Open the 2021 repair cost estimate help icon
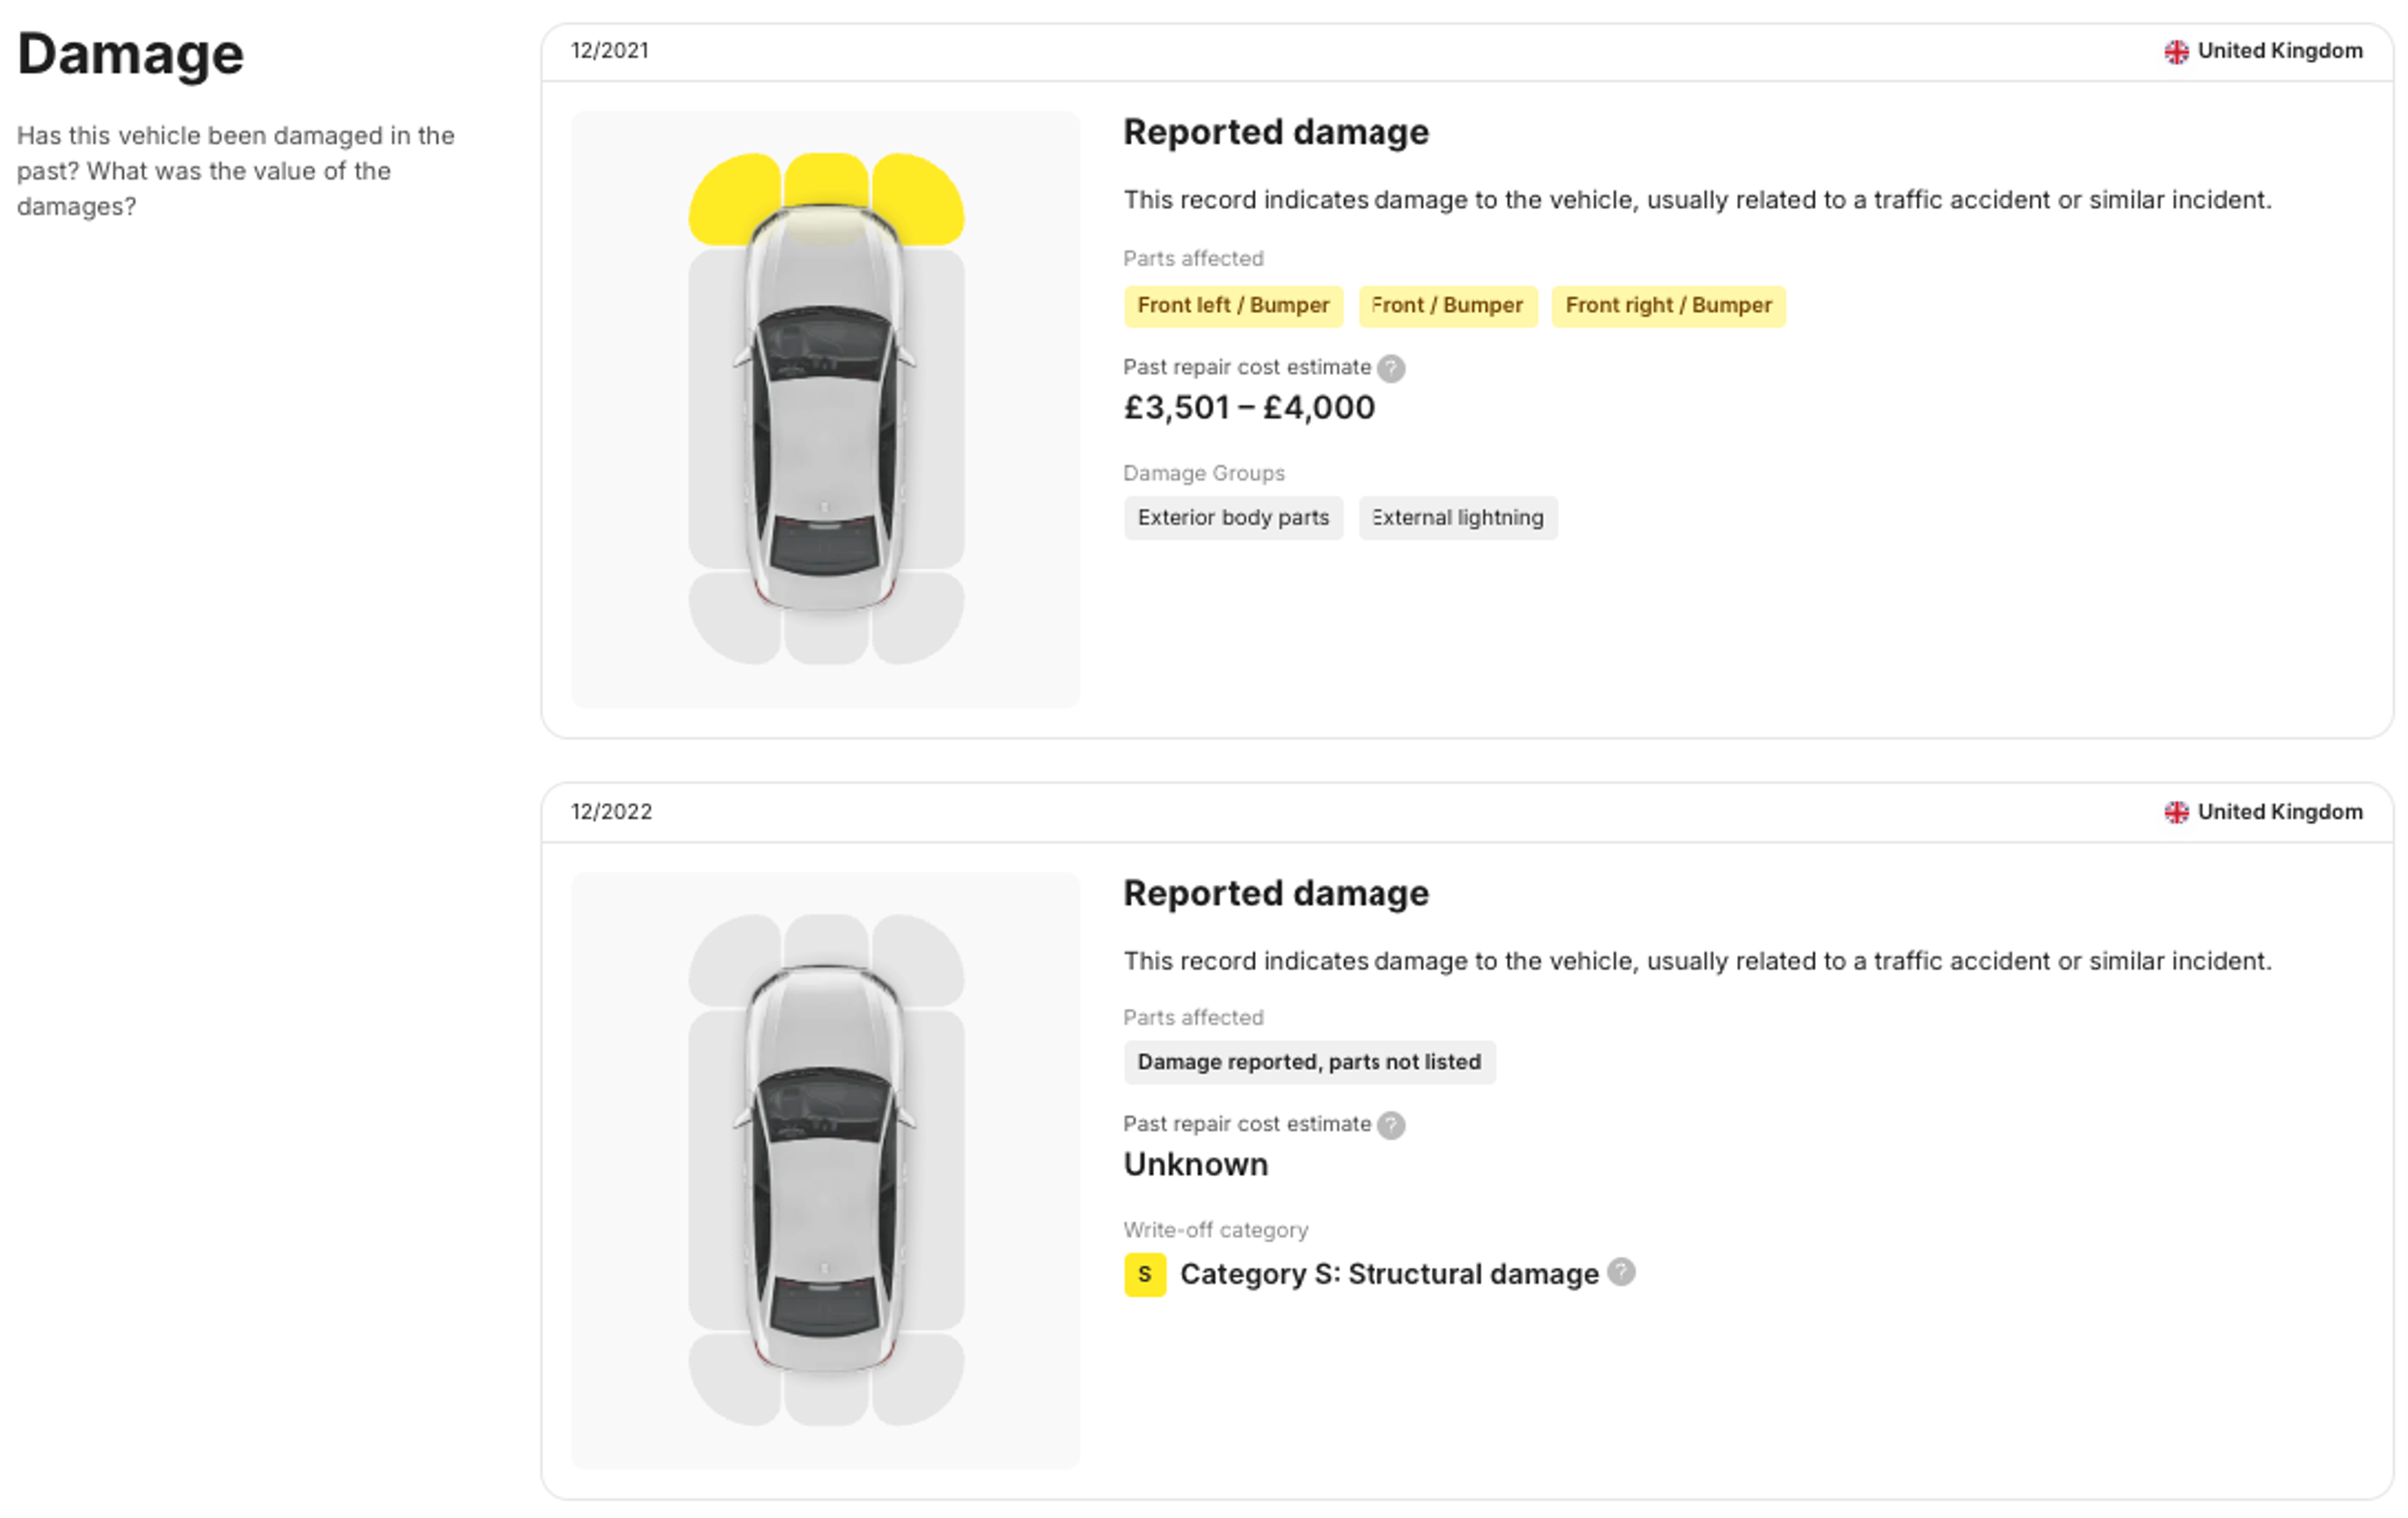Viewport: 2408px width, 1518px height. pos(1390,369)
